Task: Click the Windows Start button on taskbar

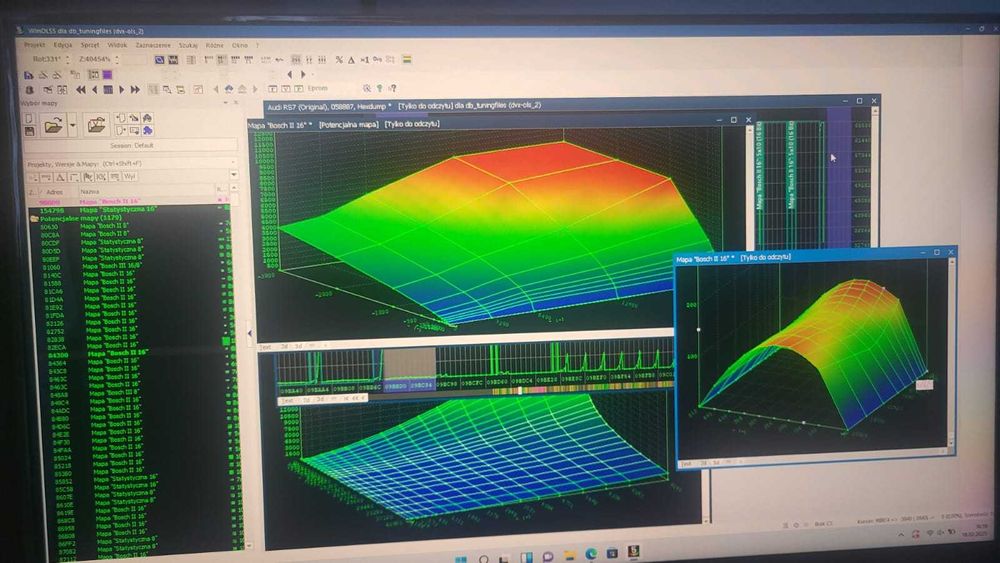Action: [x=460, y=559]
